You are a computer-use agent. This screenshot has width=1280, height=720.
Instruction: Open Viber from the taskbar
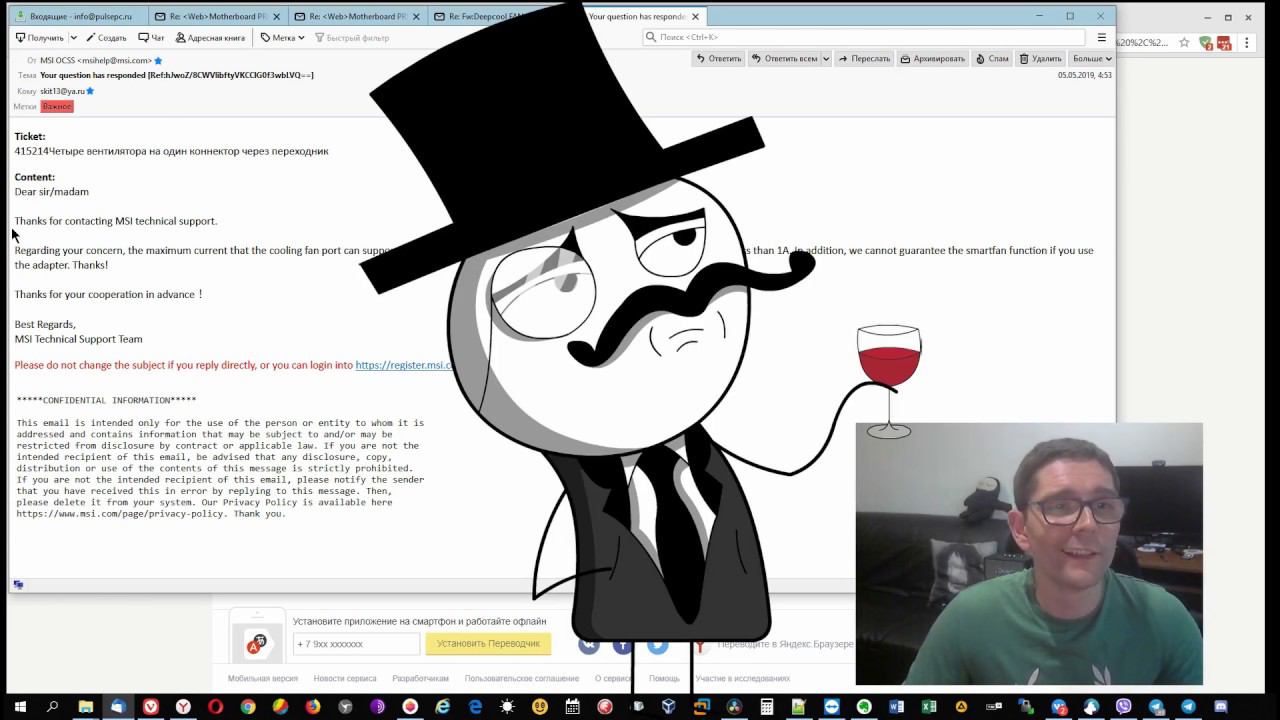pyautogui.click(x=1123, y=707)
